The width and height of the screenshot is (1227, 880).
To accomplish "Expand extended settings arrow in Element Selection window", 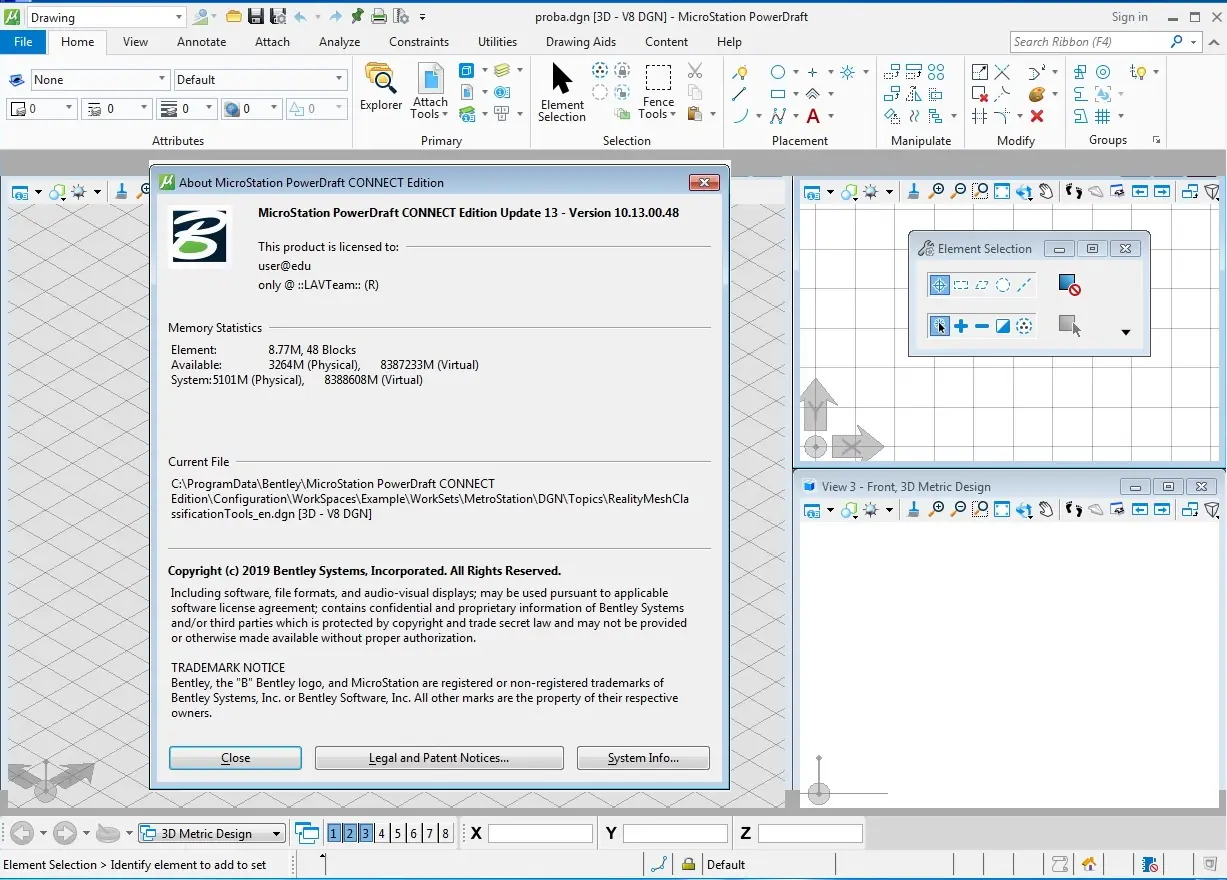I will (x=1126, y=332).
